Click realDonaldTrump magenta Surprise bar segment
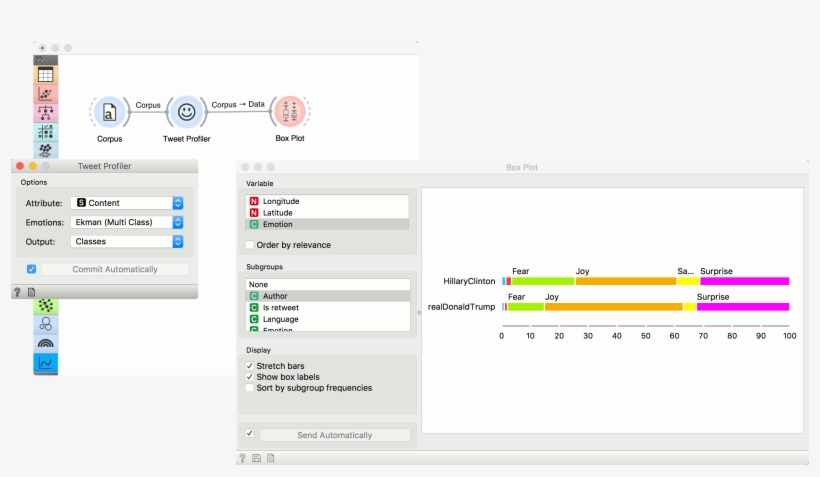Viewport: 820px width, 477px height. point(743,307)
